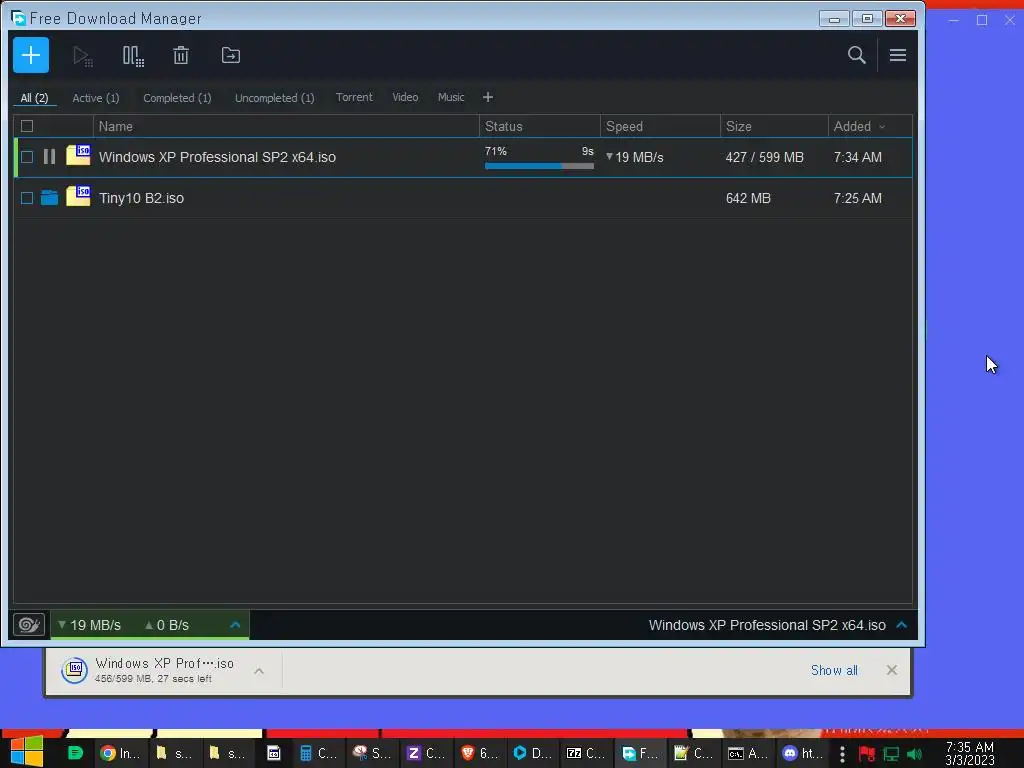Sort by the Name column header
This screenshot has width=1024, height=768.
pyautogui.click(x=286, y=126)
